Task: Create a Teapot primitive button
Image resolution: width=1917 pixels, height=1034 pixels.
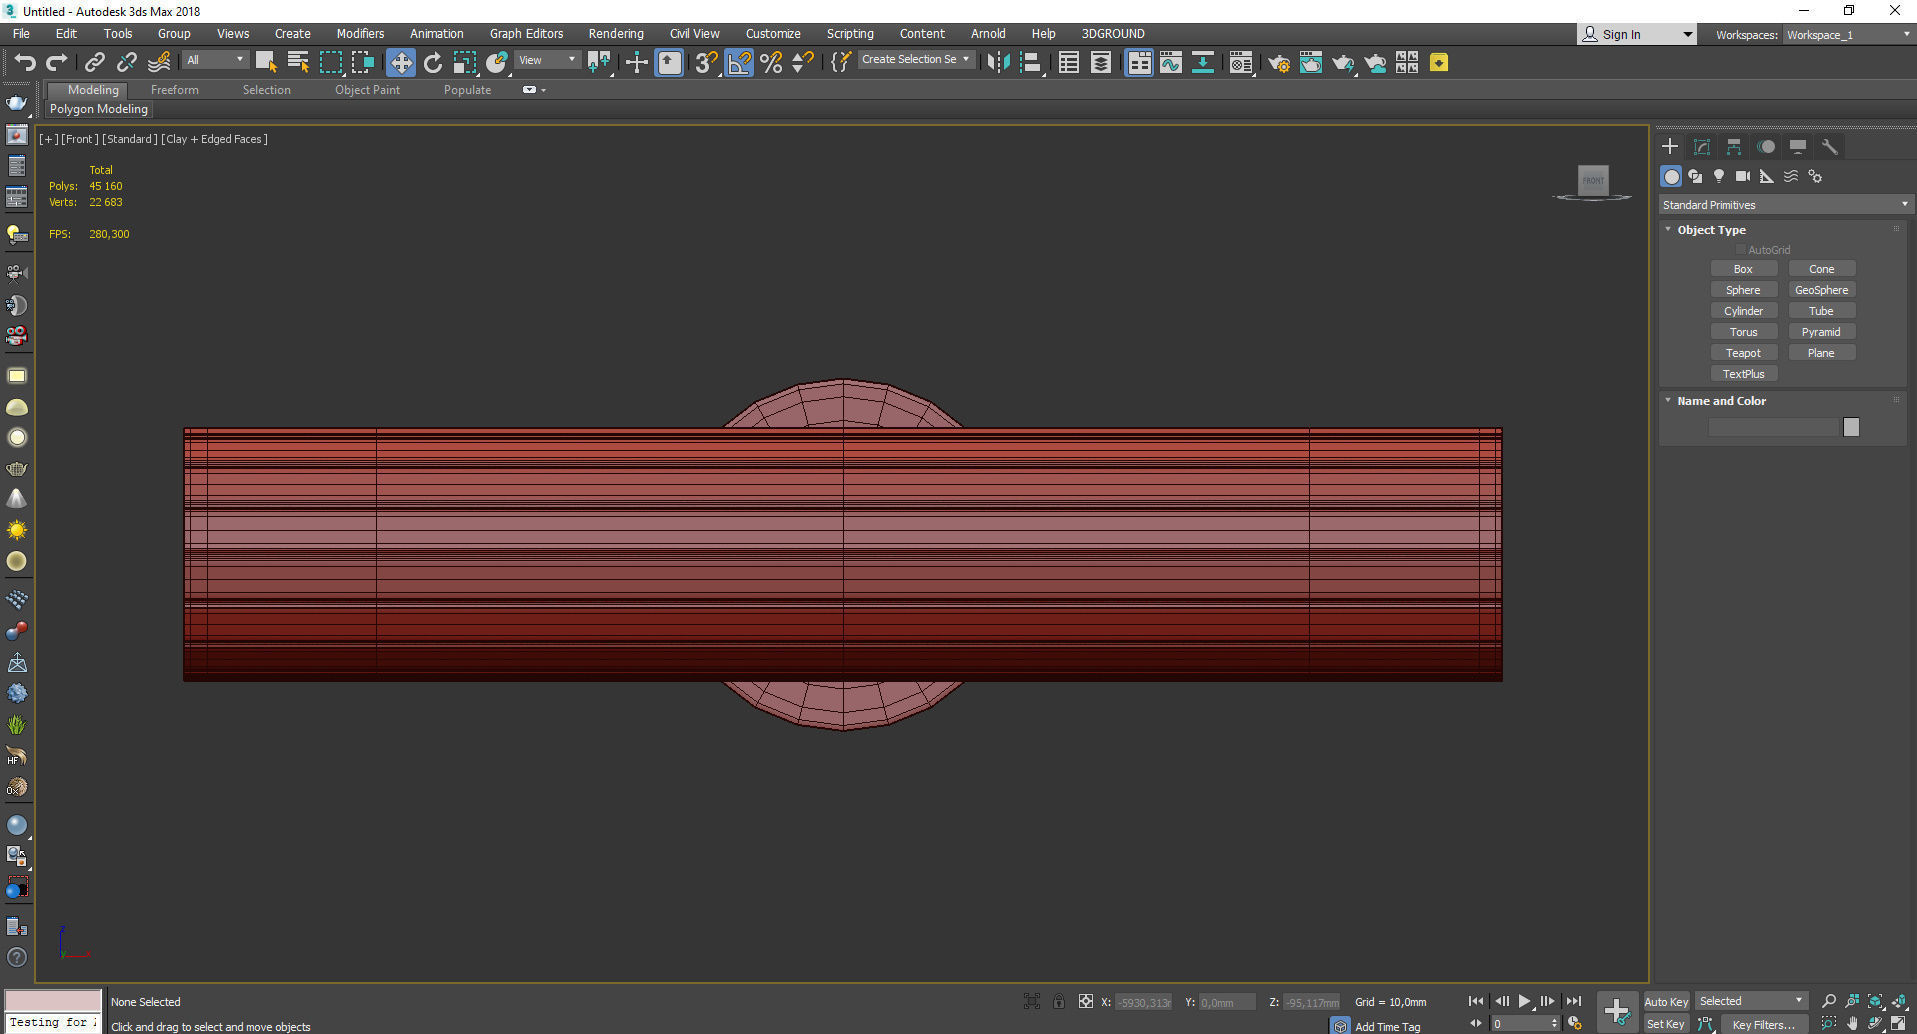Action: [x=1743, y=353]
